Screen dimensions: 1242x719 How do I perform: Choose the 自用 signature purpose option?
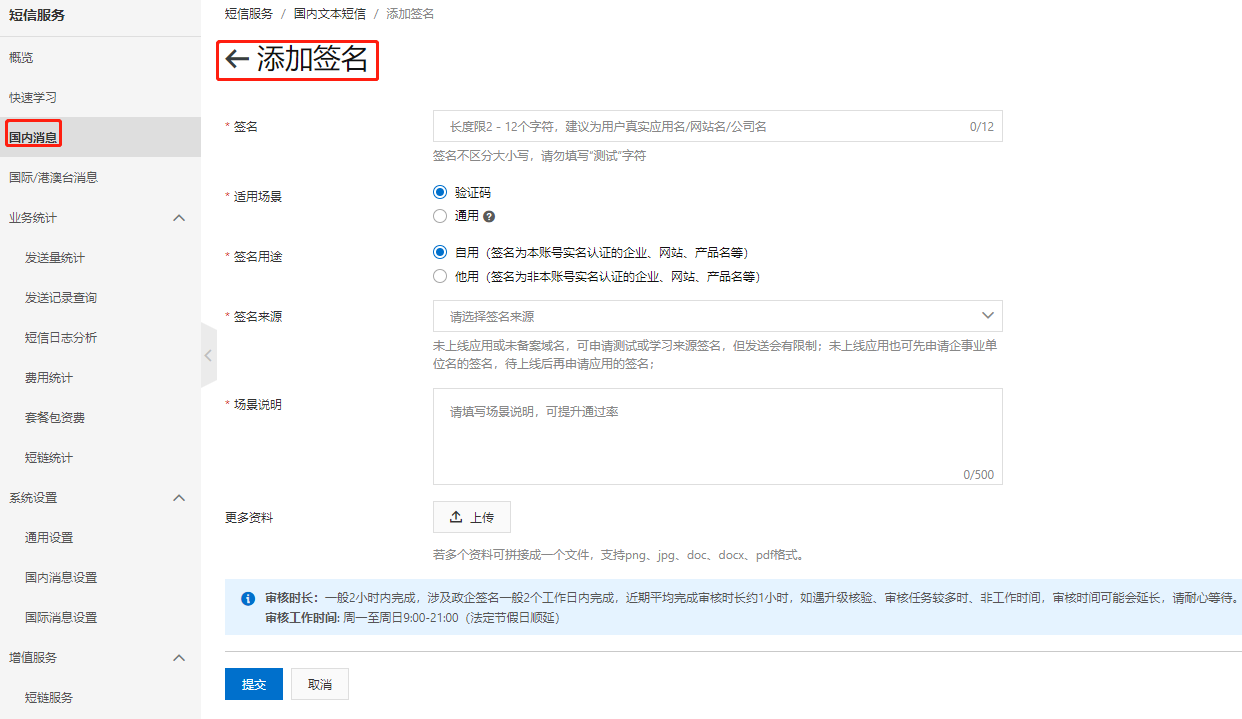pos(440,253)
